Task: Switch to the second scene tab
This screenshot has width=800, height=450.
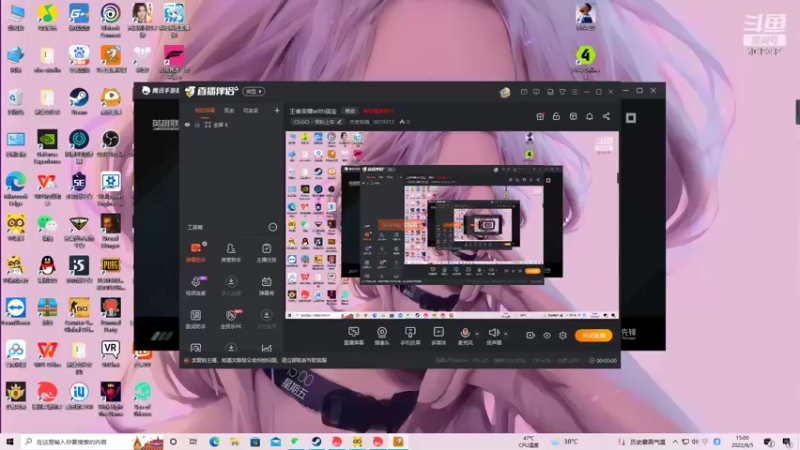Action: (229, 110)
